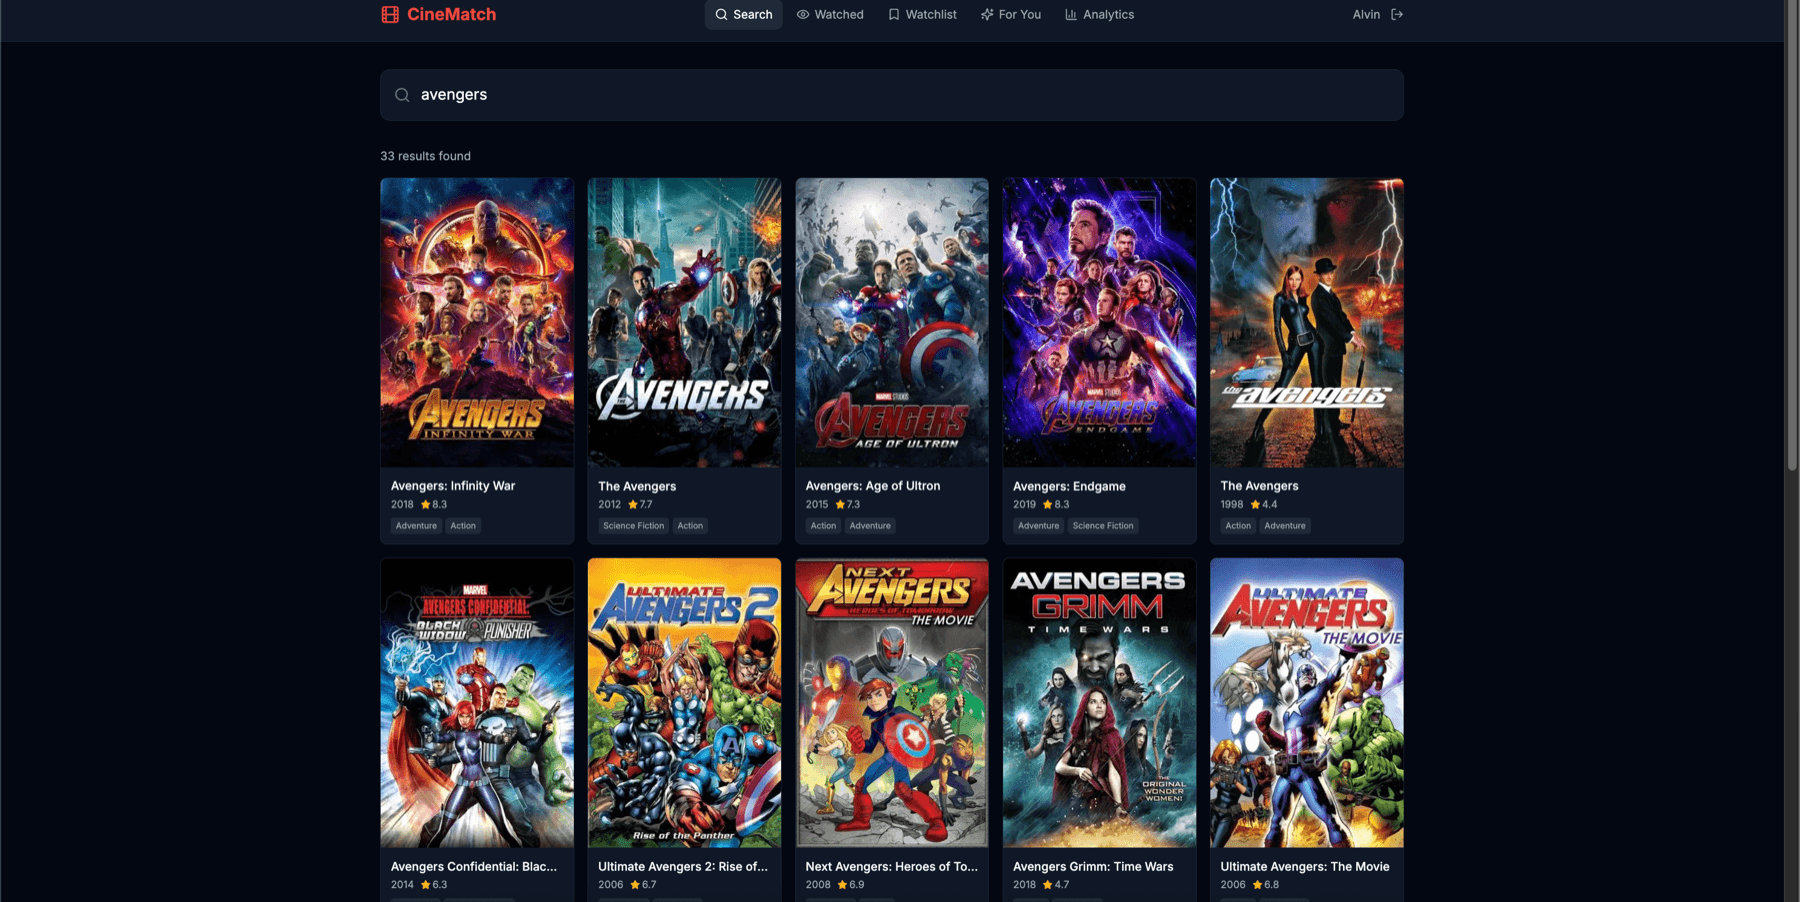Click Science Fiction tag on Endgame card
Screen dimensions: 1800x902
pyautogui.click(x=1103, y=526)
